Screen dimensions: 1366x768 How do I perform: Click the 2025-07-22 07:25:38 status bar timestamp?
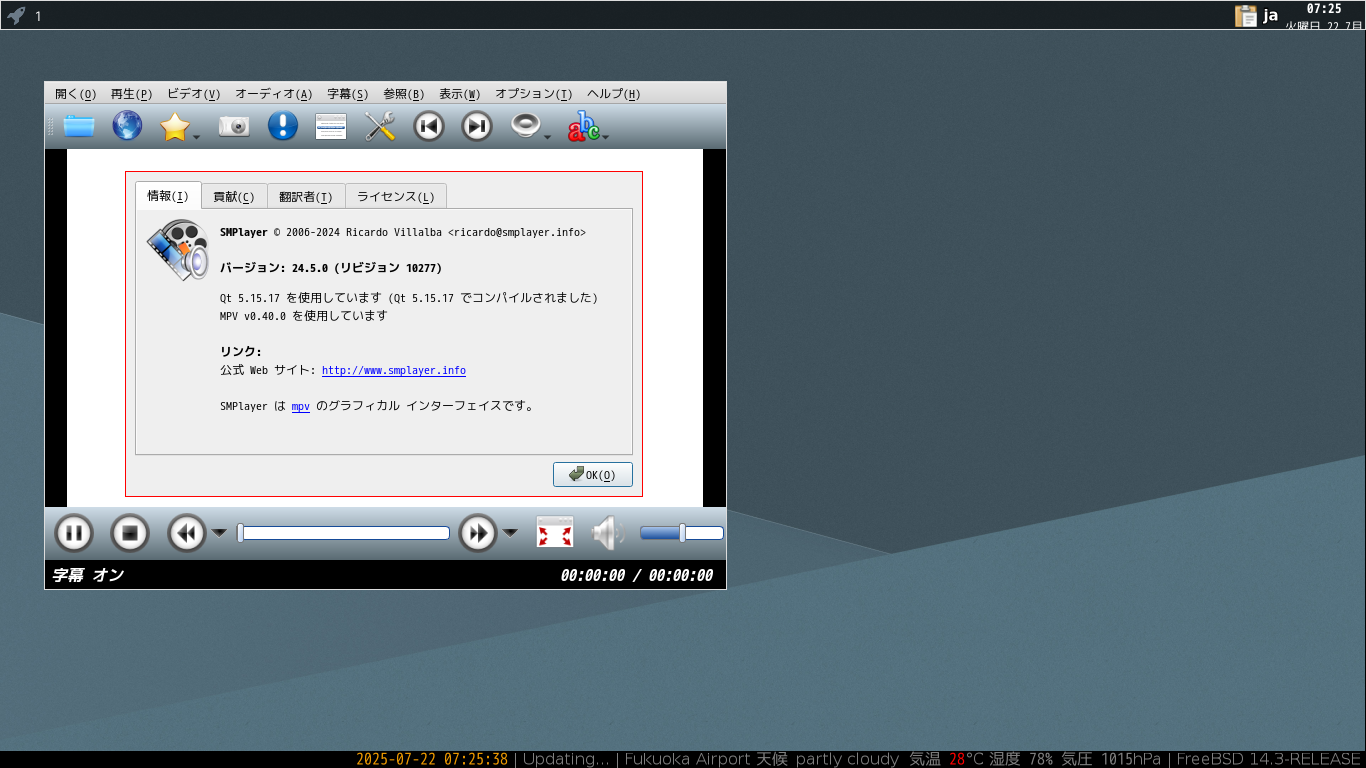432,759
